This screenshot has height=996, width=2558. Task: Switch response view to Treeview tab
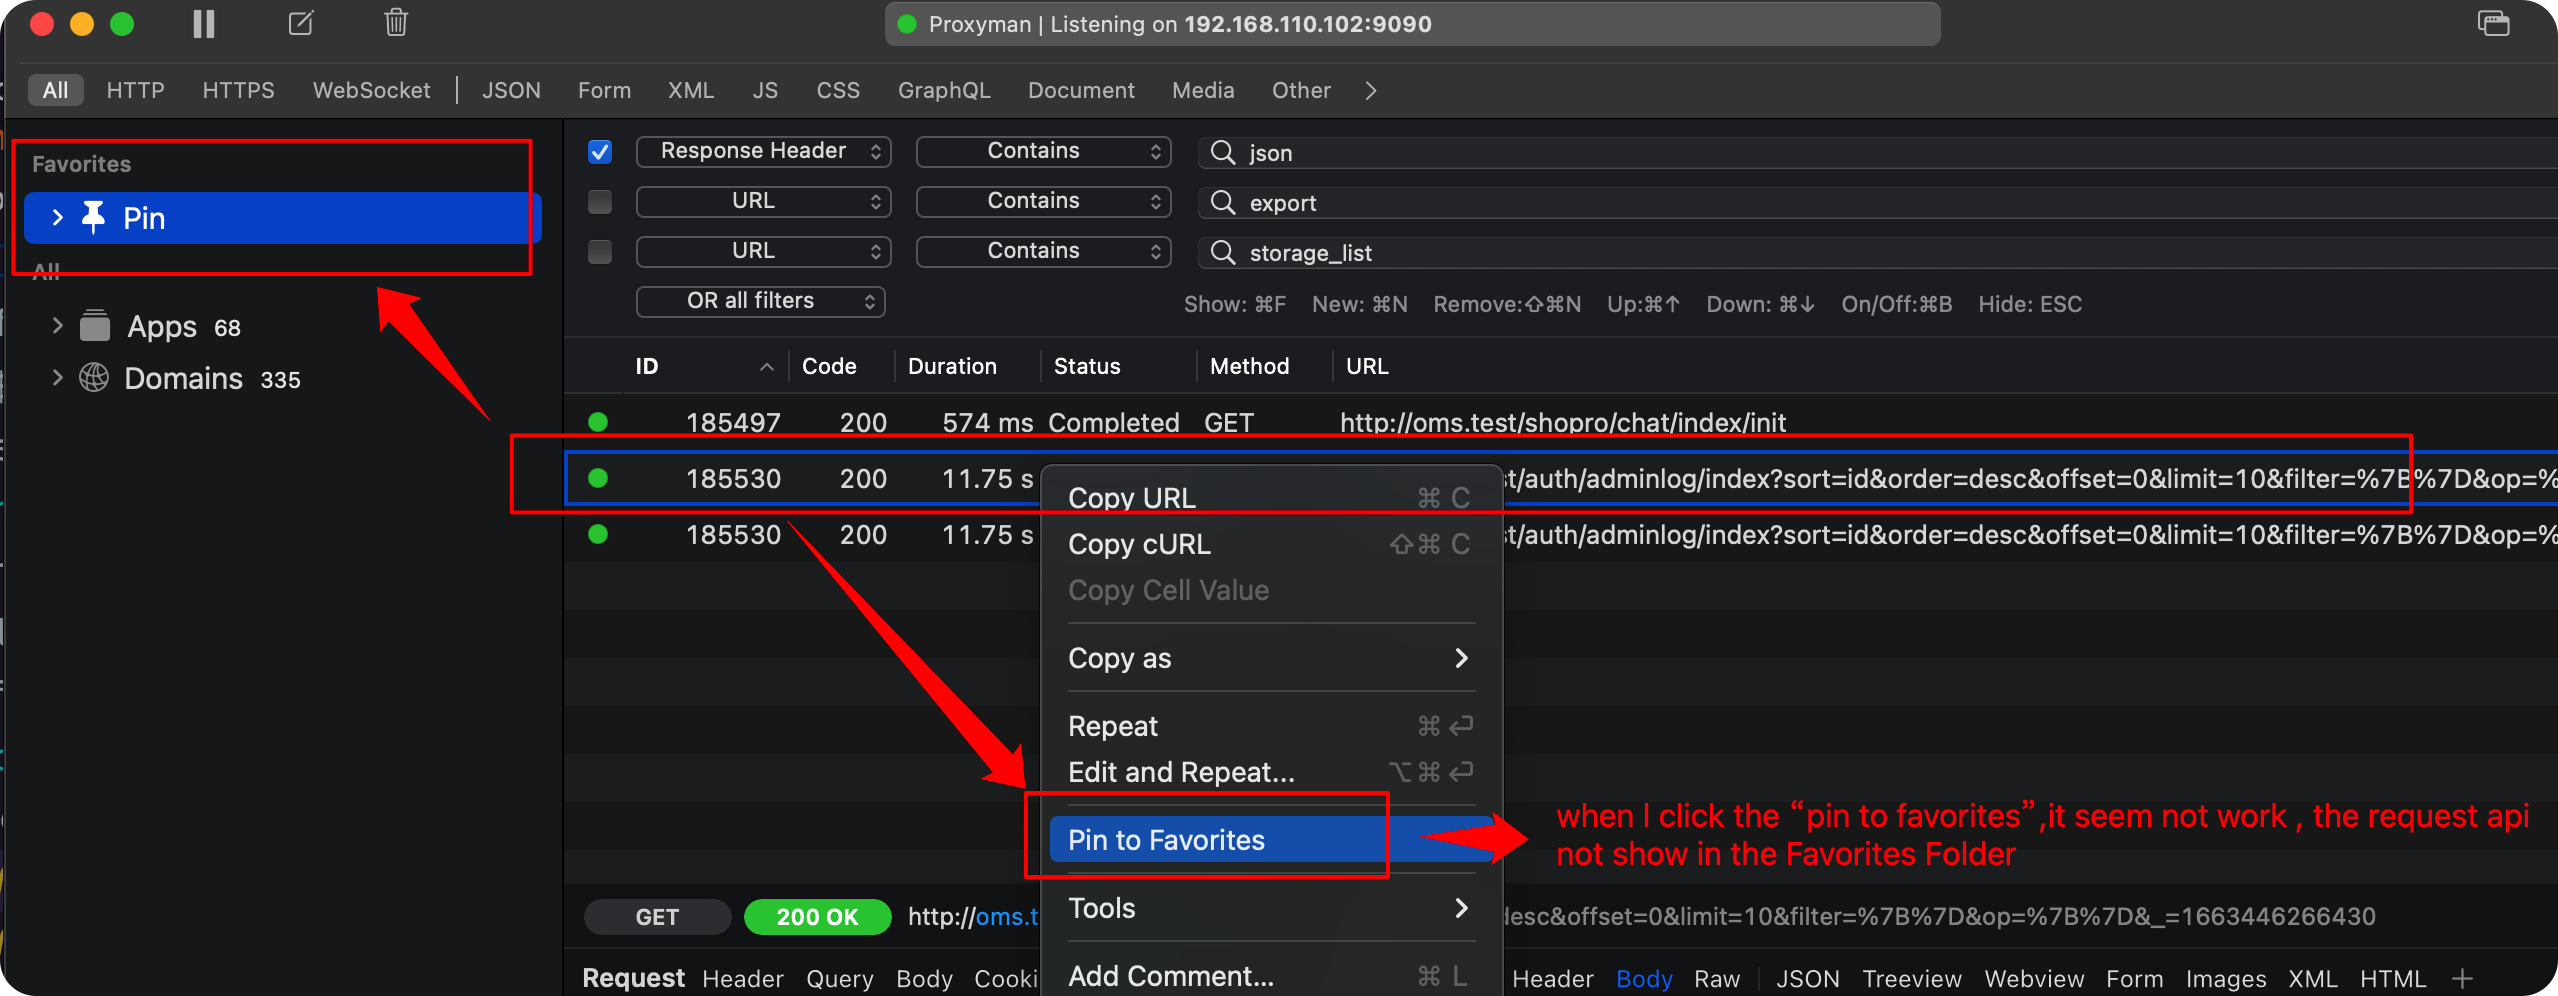[x=1912, y=978]
